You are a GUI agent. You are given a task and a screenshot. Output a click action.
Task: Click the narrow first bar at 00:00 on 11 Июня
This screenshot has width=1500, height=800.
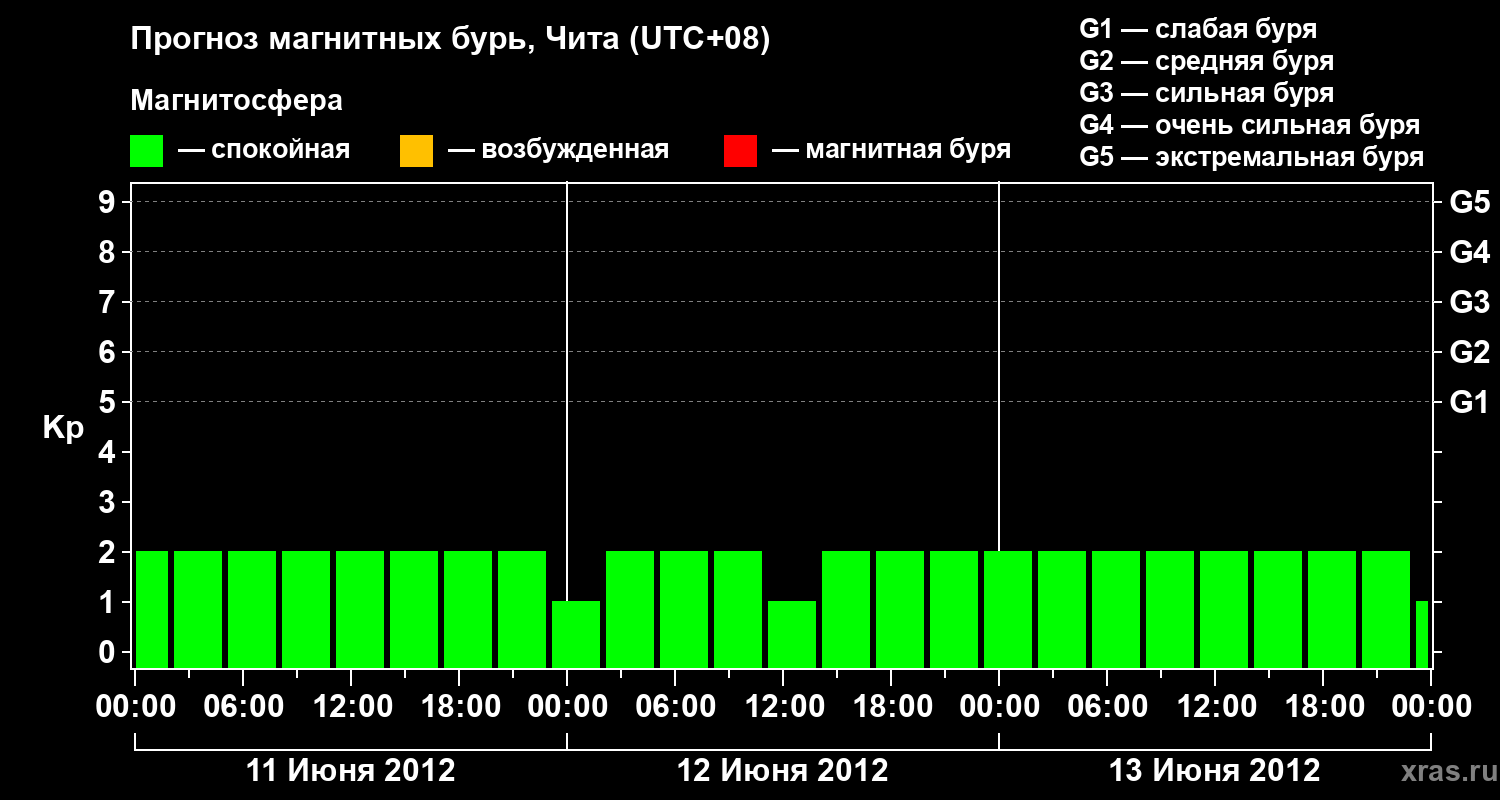[x=152, y=609]
